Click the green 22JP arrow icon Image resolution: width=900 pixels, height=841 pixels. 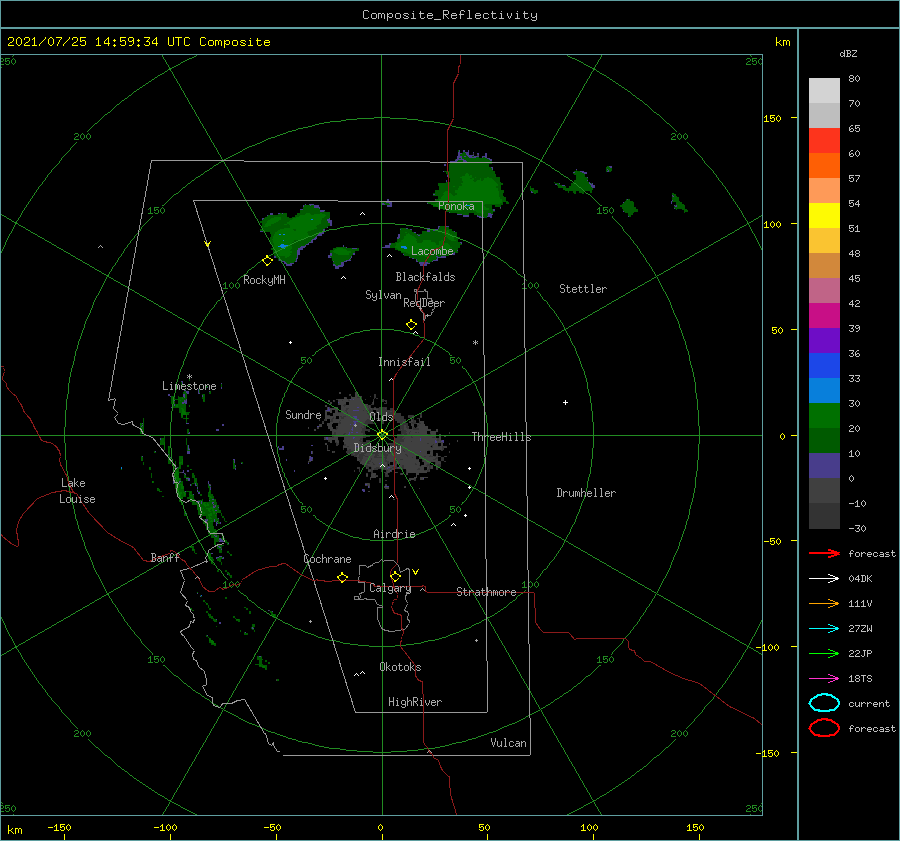[x=824, y=653]
